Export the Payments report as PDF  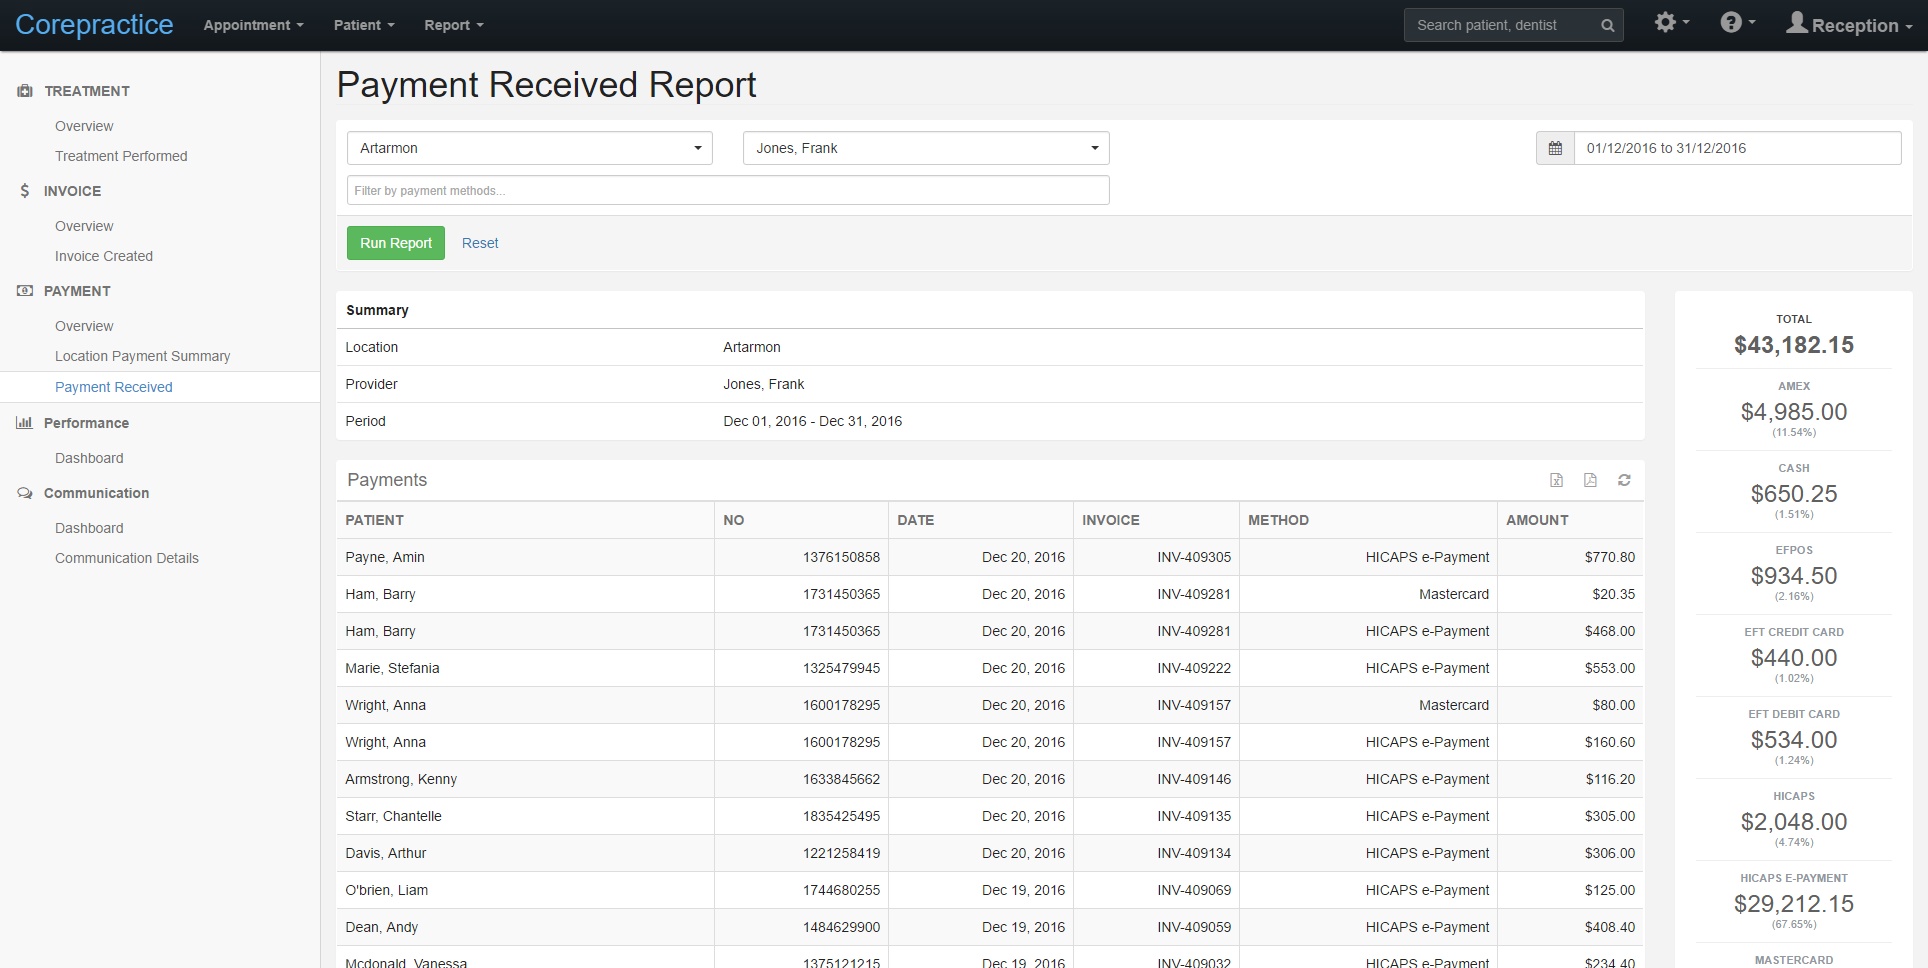(x=1591, y=480)
